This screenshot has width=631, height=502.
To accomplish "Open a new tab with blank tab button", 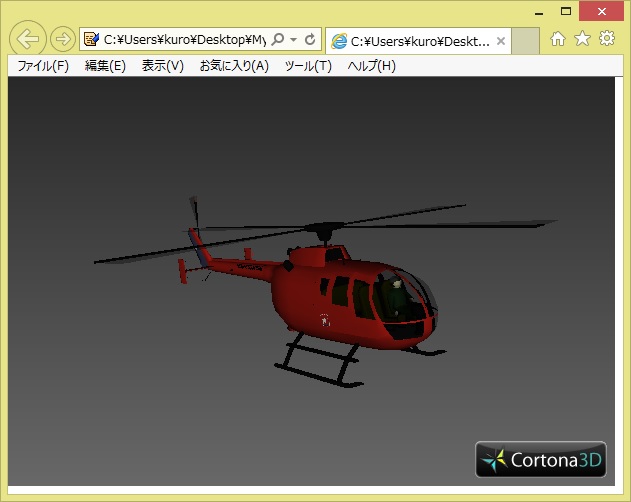I will pyautogui.click(x=526, y=41).
